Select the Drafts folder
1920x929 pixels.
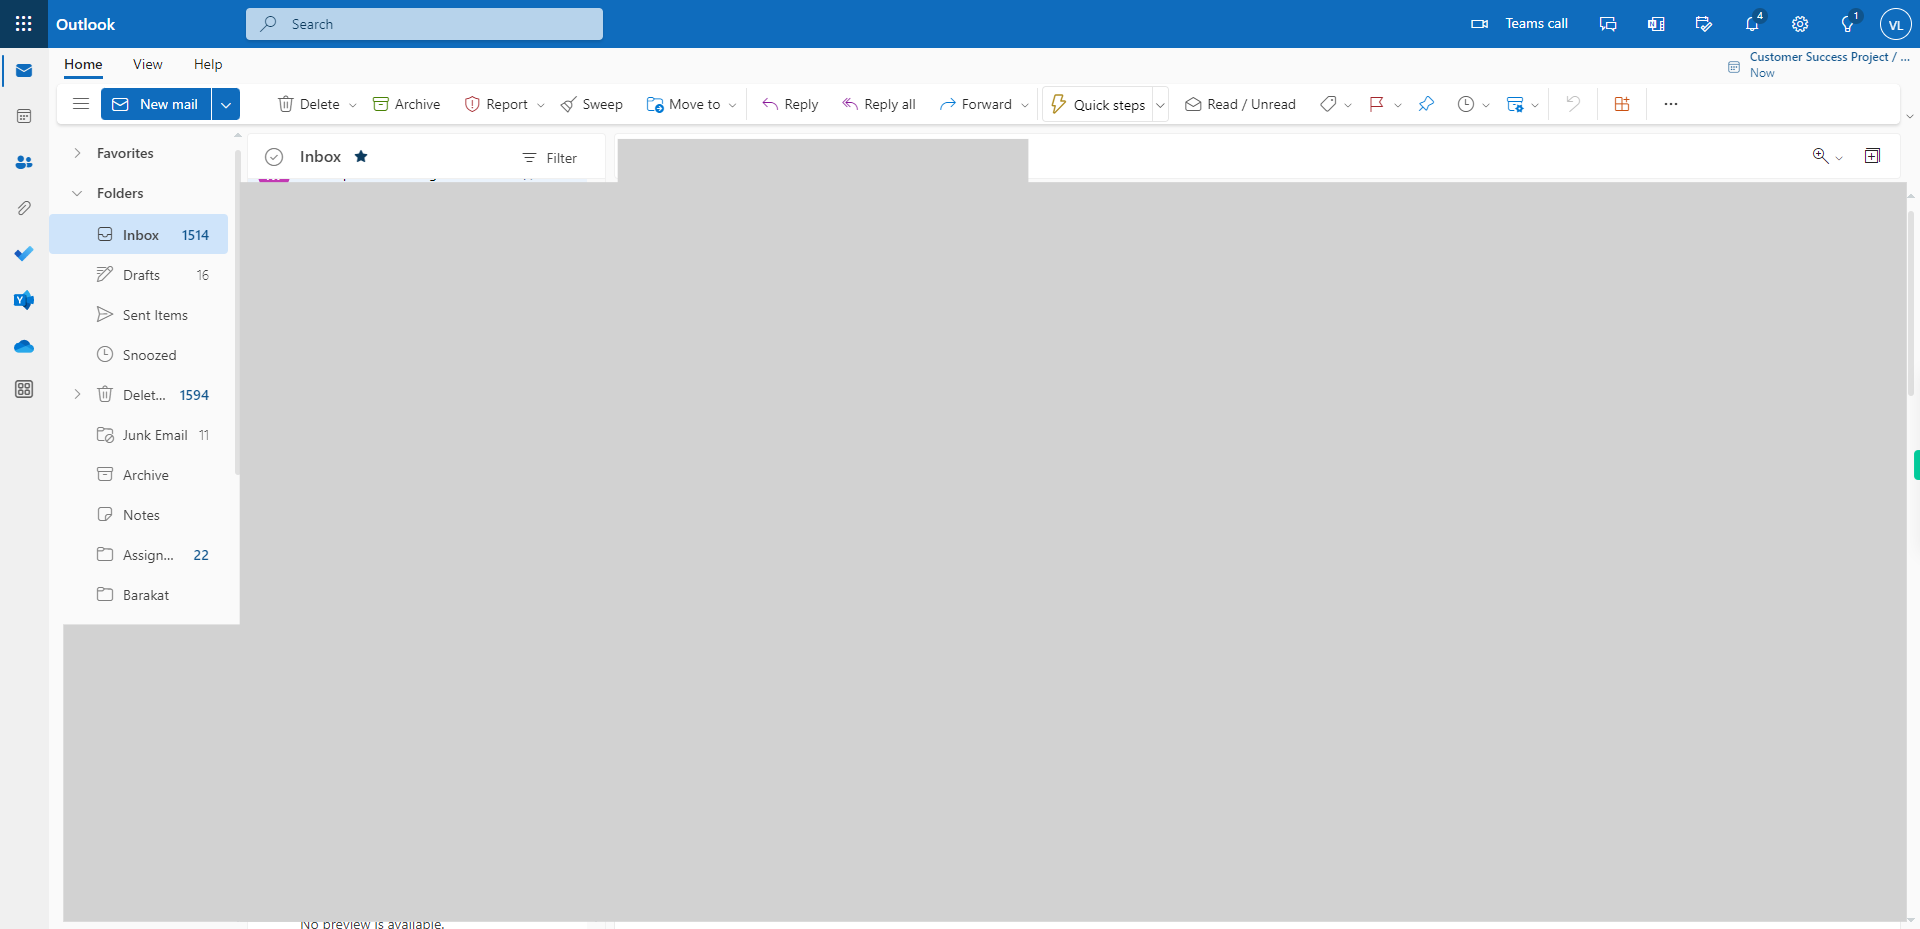(139, 274)
